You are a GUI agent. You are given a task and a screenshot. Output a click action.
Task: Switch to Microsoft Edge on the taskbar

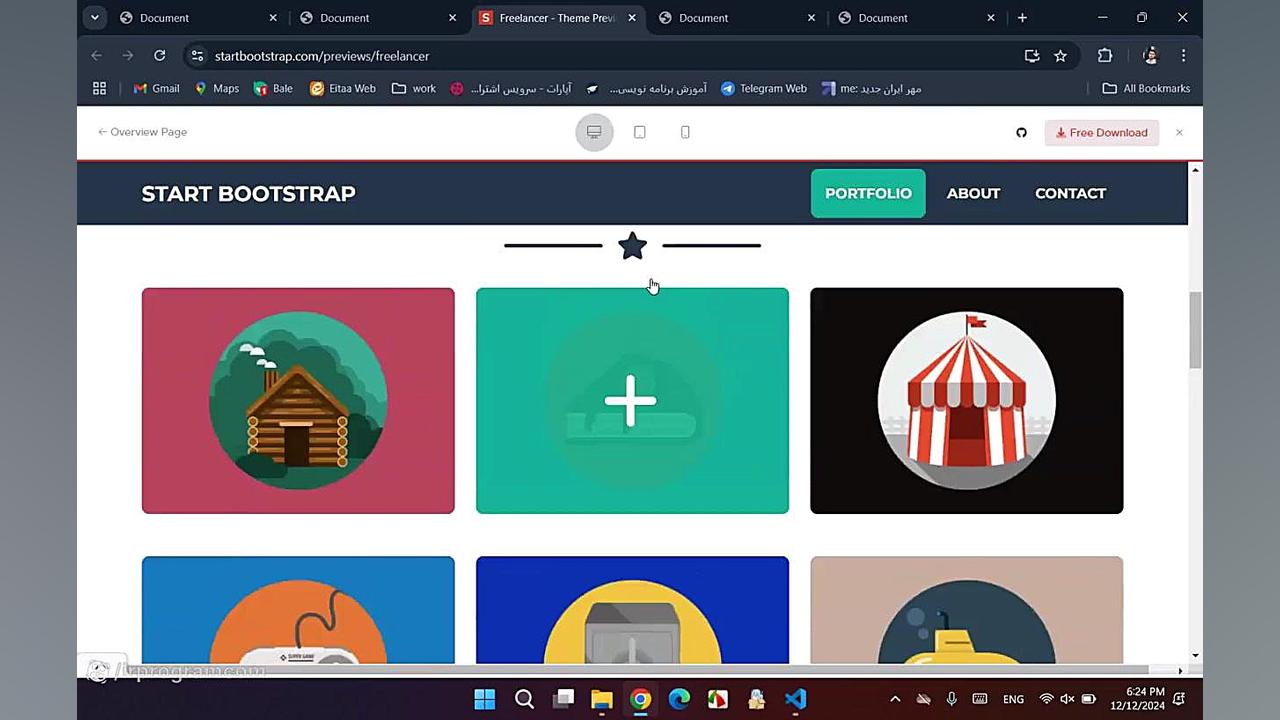pos(679,699)
